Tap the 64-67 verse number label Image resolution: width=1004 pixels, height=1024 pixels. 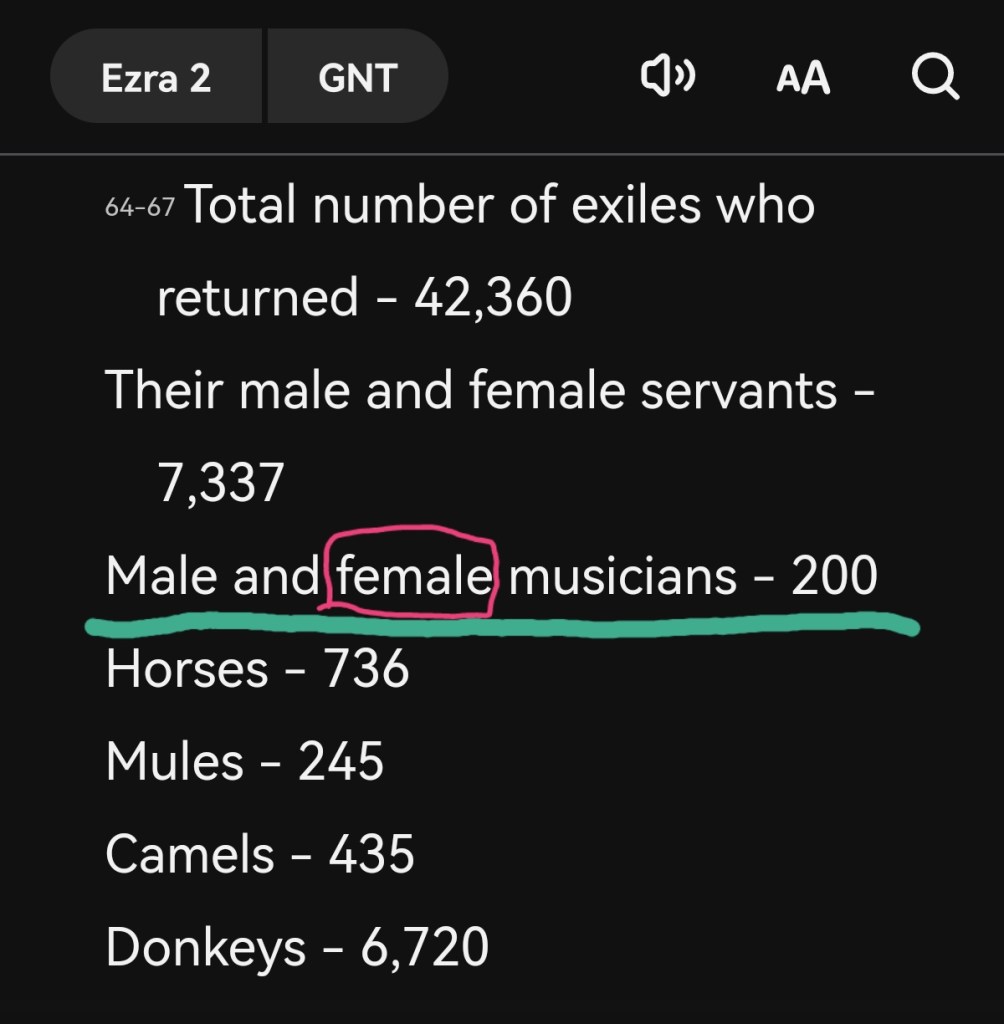(x=140, y=207)
